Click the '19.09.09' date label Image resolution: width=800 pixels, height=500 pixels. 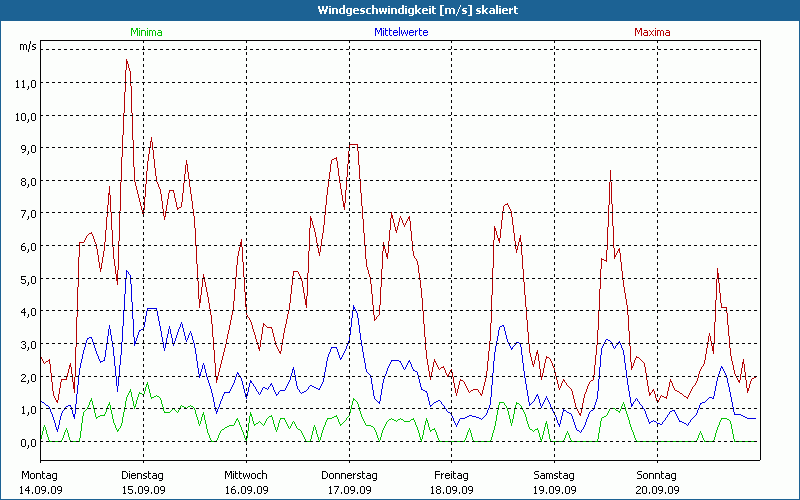pyautogui.click(x=555, y=490)
